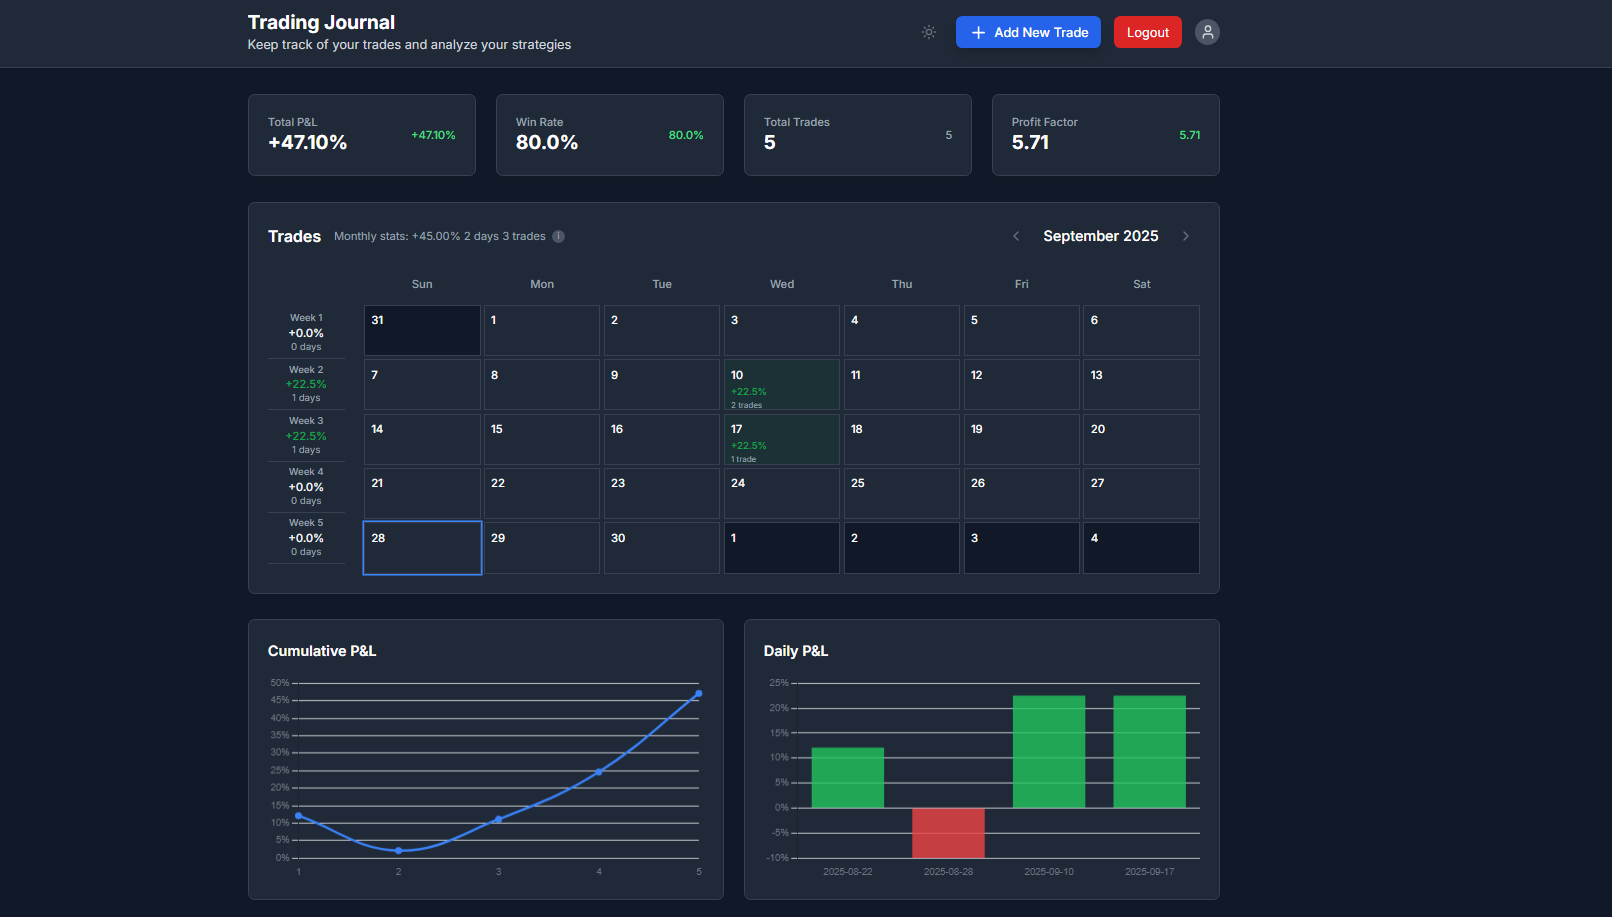1612x917 pixels.
Task: Select September 17 calendar day cell
Action: pos(781,439)
